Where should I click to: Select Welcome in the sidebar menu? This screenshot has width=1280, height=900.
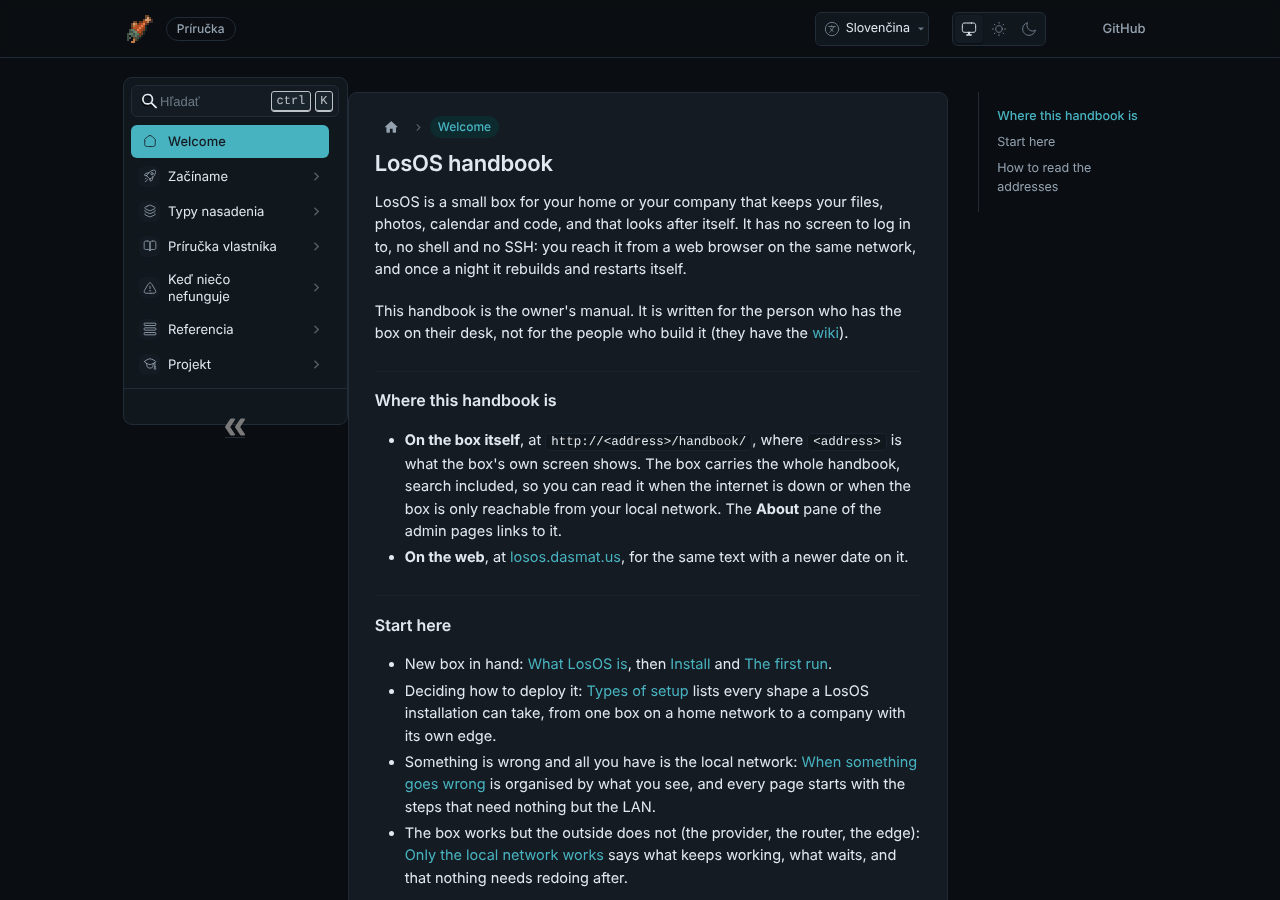coord(230,141)
